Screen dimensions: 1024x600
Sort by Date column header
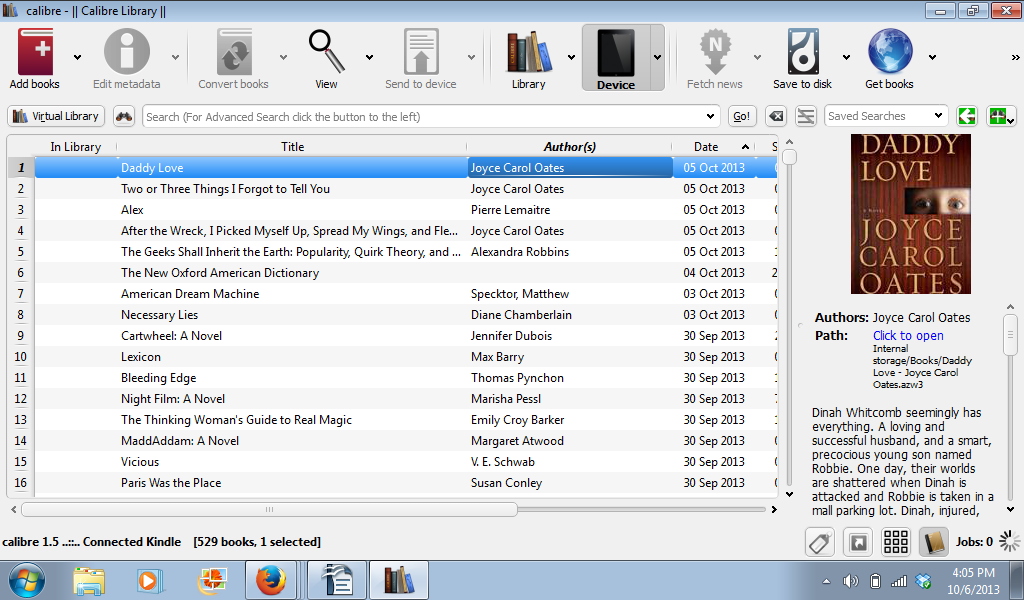coord(713,147)
